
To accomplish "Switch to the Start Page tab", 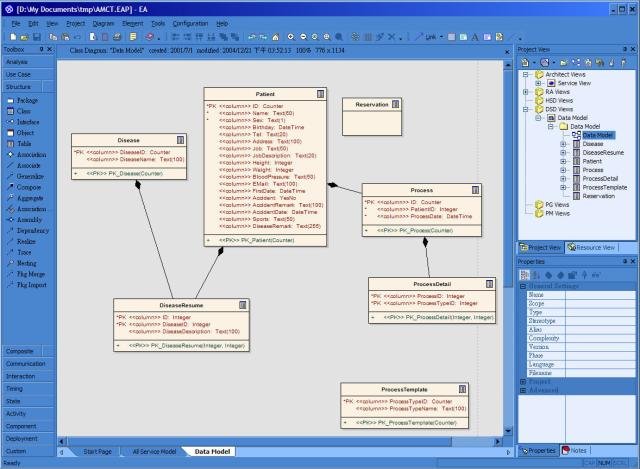I will point(98,451).
